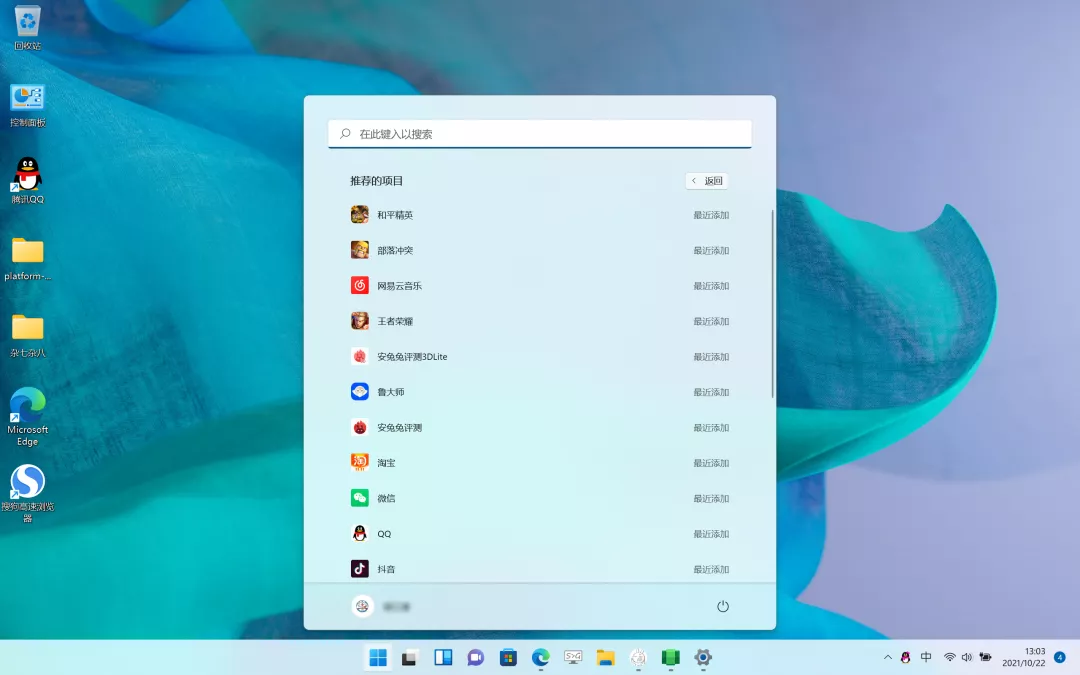Launch 安兔兔评测 icon in list
The width and height of the screenshot is (1080, 675).
pos(360,427)
